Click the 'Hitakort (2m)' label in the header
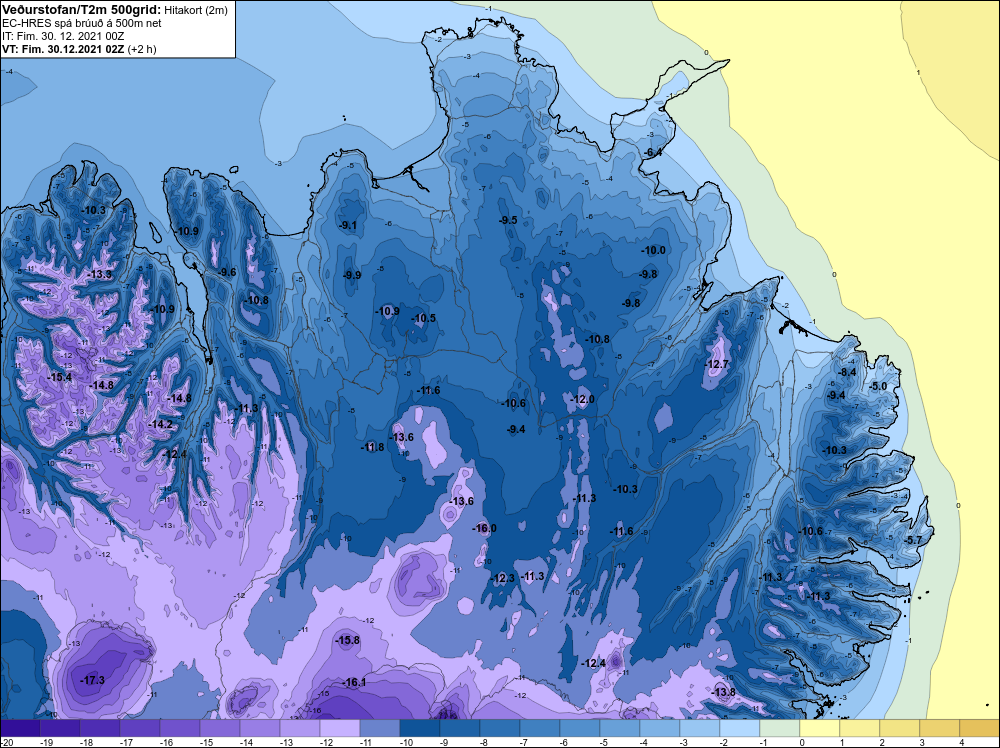This screenshot has height=748, width=1000. point(196,10)
